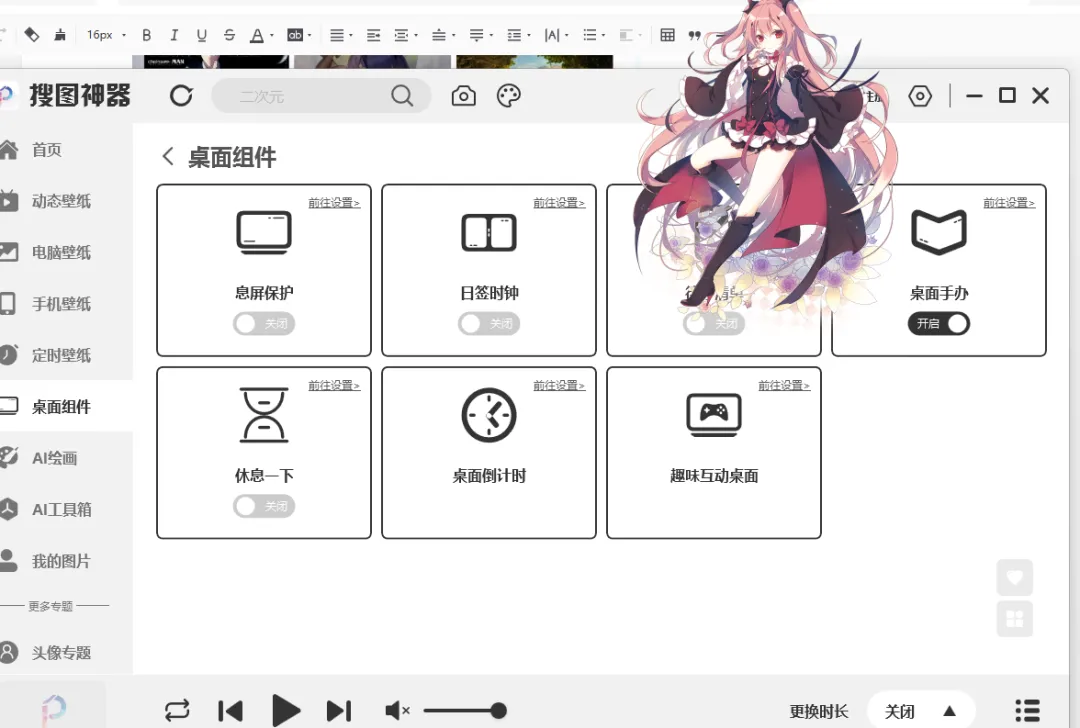Open the bullet list style dropdown

point(594,35)
